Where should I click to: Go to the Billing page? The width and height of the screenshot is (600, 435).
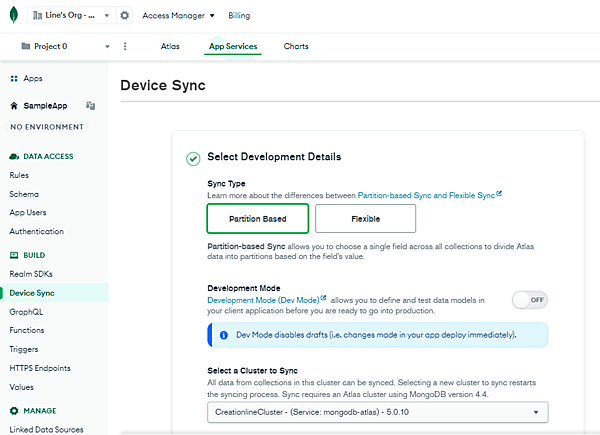(239, 16)
